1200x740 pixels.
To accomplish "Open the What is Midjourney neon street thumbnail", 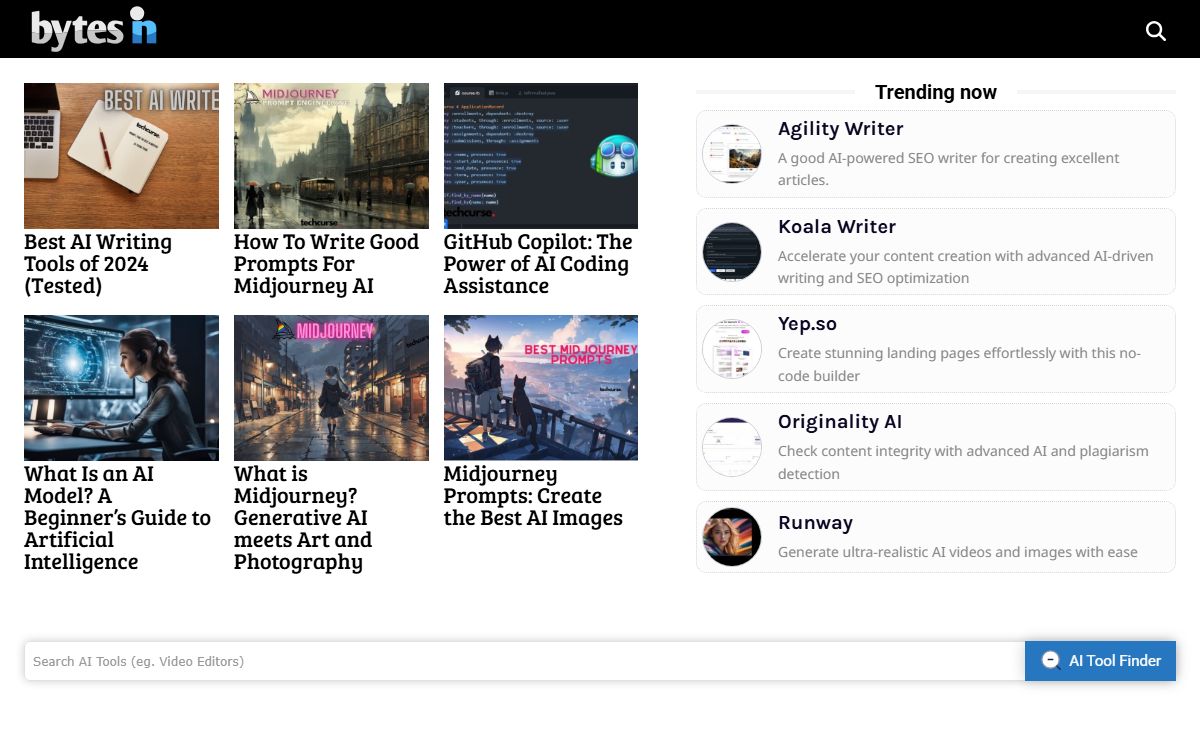I will [x=331, y=388].
